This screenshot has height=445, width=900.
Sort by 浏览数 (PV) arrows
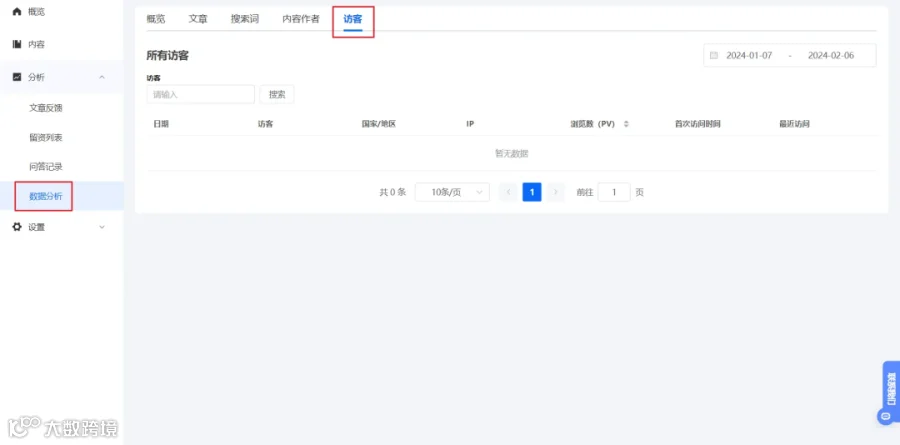coord(626,124)
